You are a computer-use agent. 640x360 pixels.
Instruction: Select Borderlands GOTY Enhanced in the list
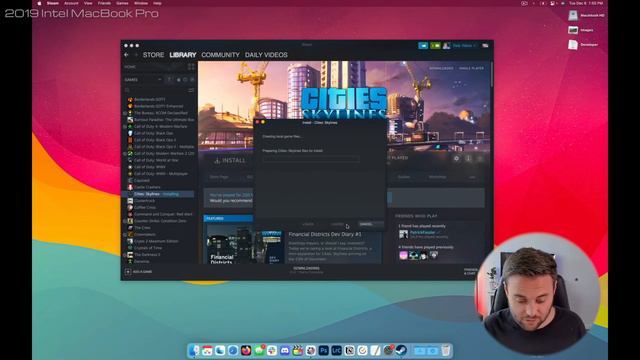pyautogui.click(x=158, y=106)
